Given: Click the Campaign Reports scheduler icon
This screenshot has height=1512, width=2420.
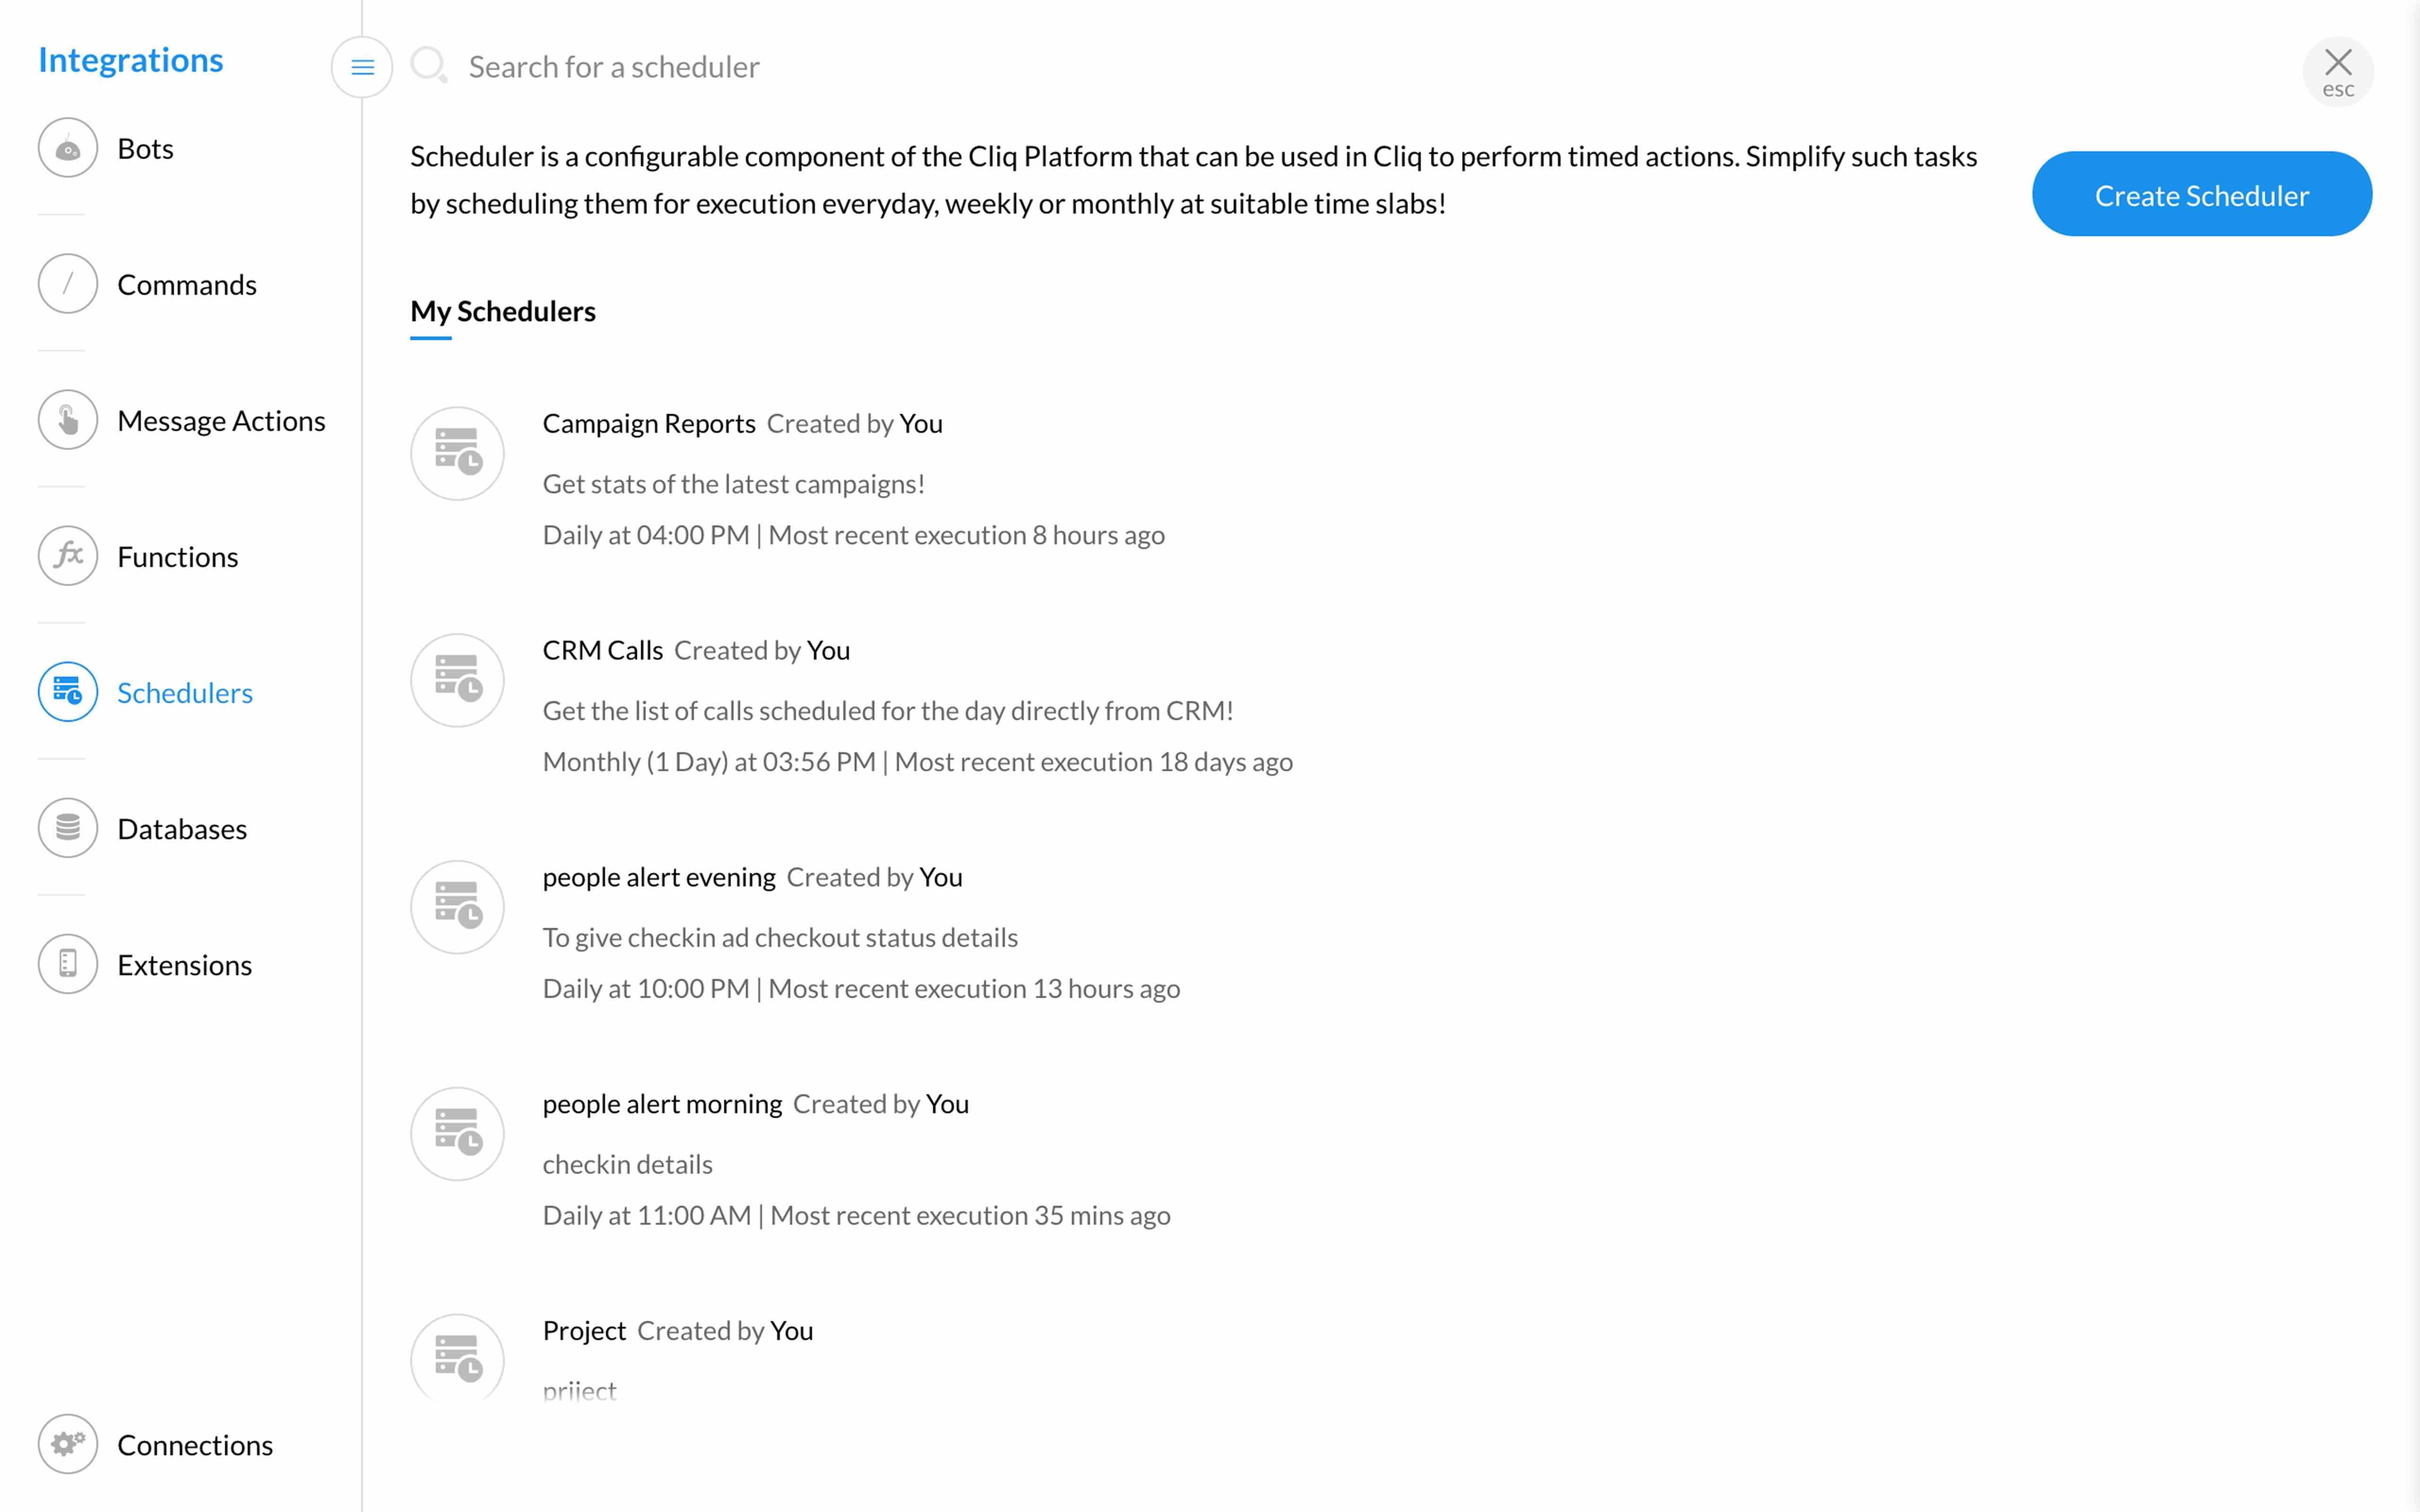Looking at the screenshot, I should 457,453.
